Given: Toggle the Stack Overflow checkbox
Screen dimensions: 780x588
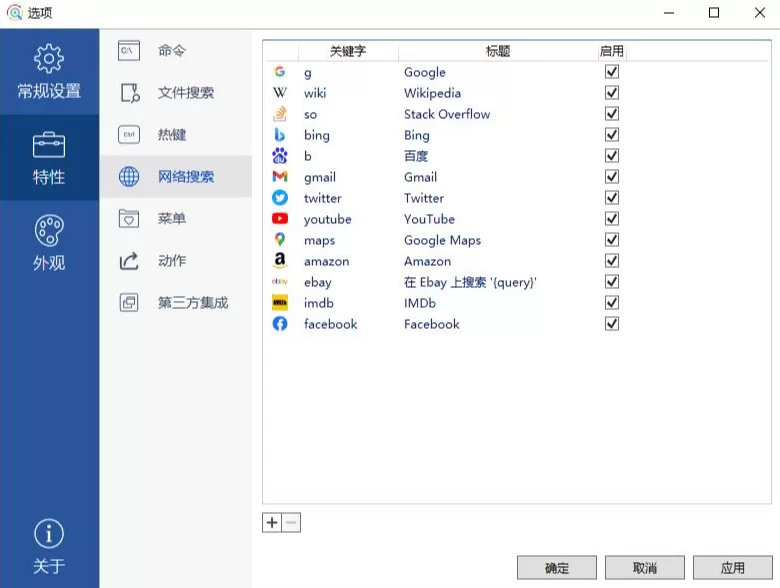Looking at the screenshot, I should point(612,114).
